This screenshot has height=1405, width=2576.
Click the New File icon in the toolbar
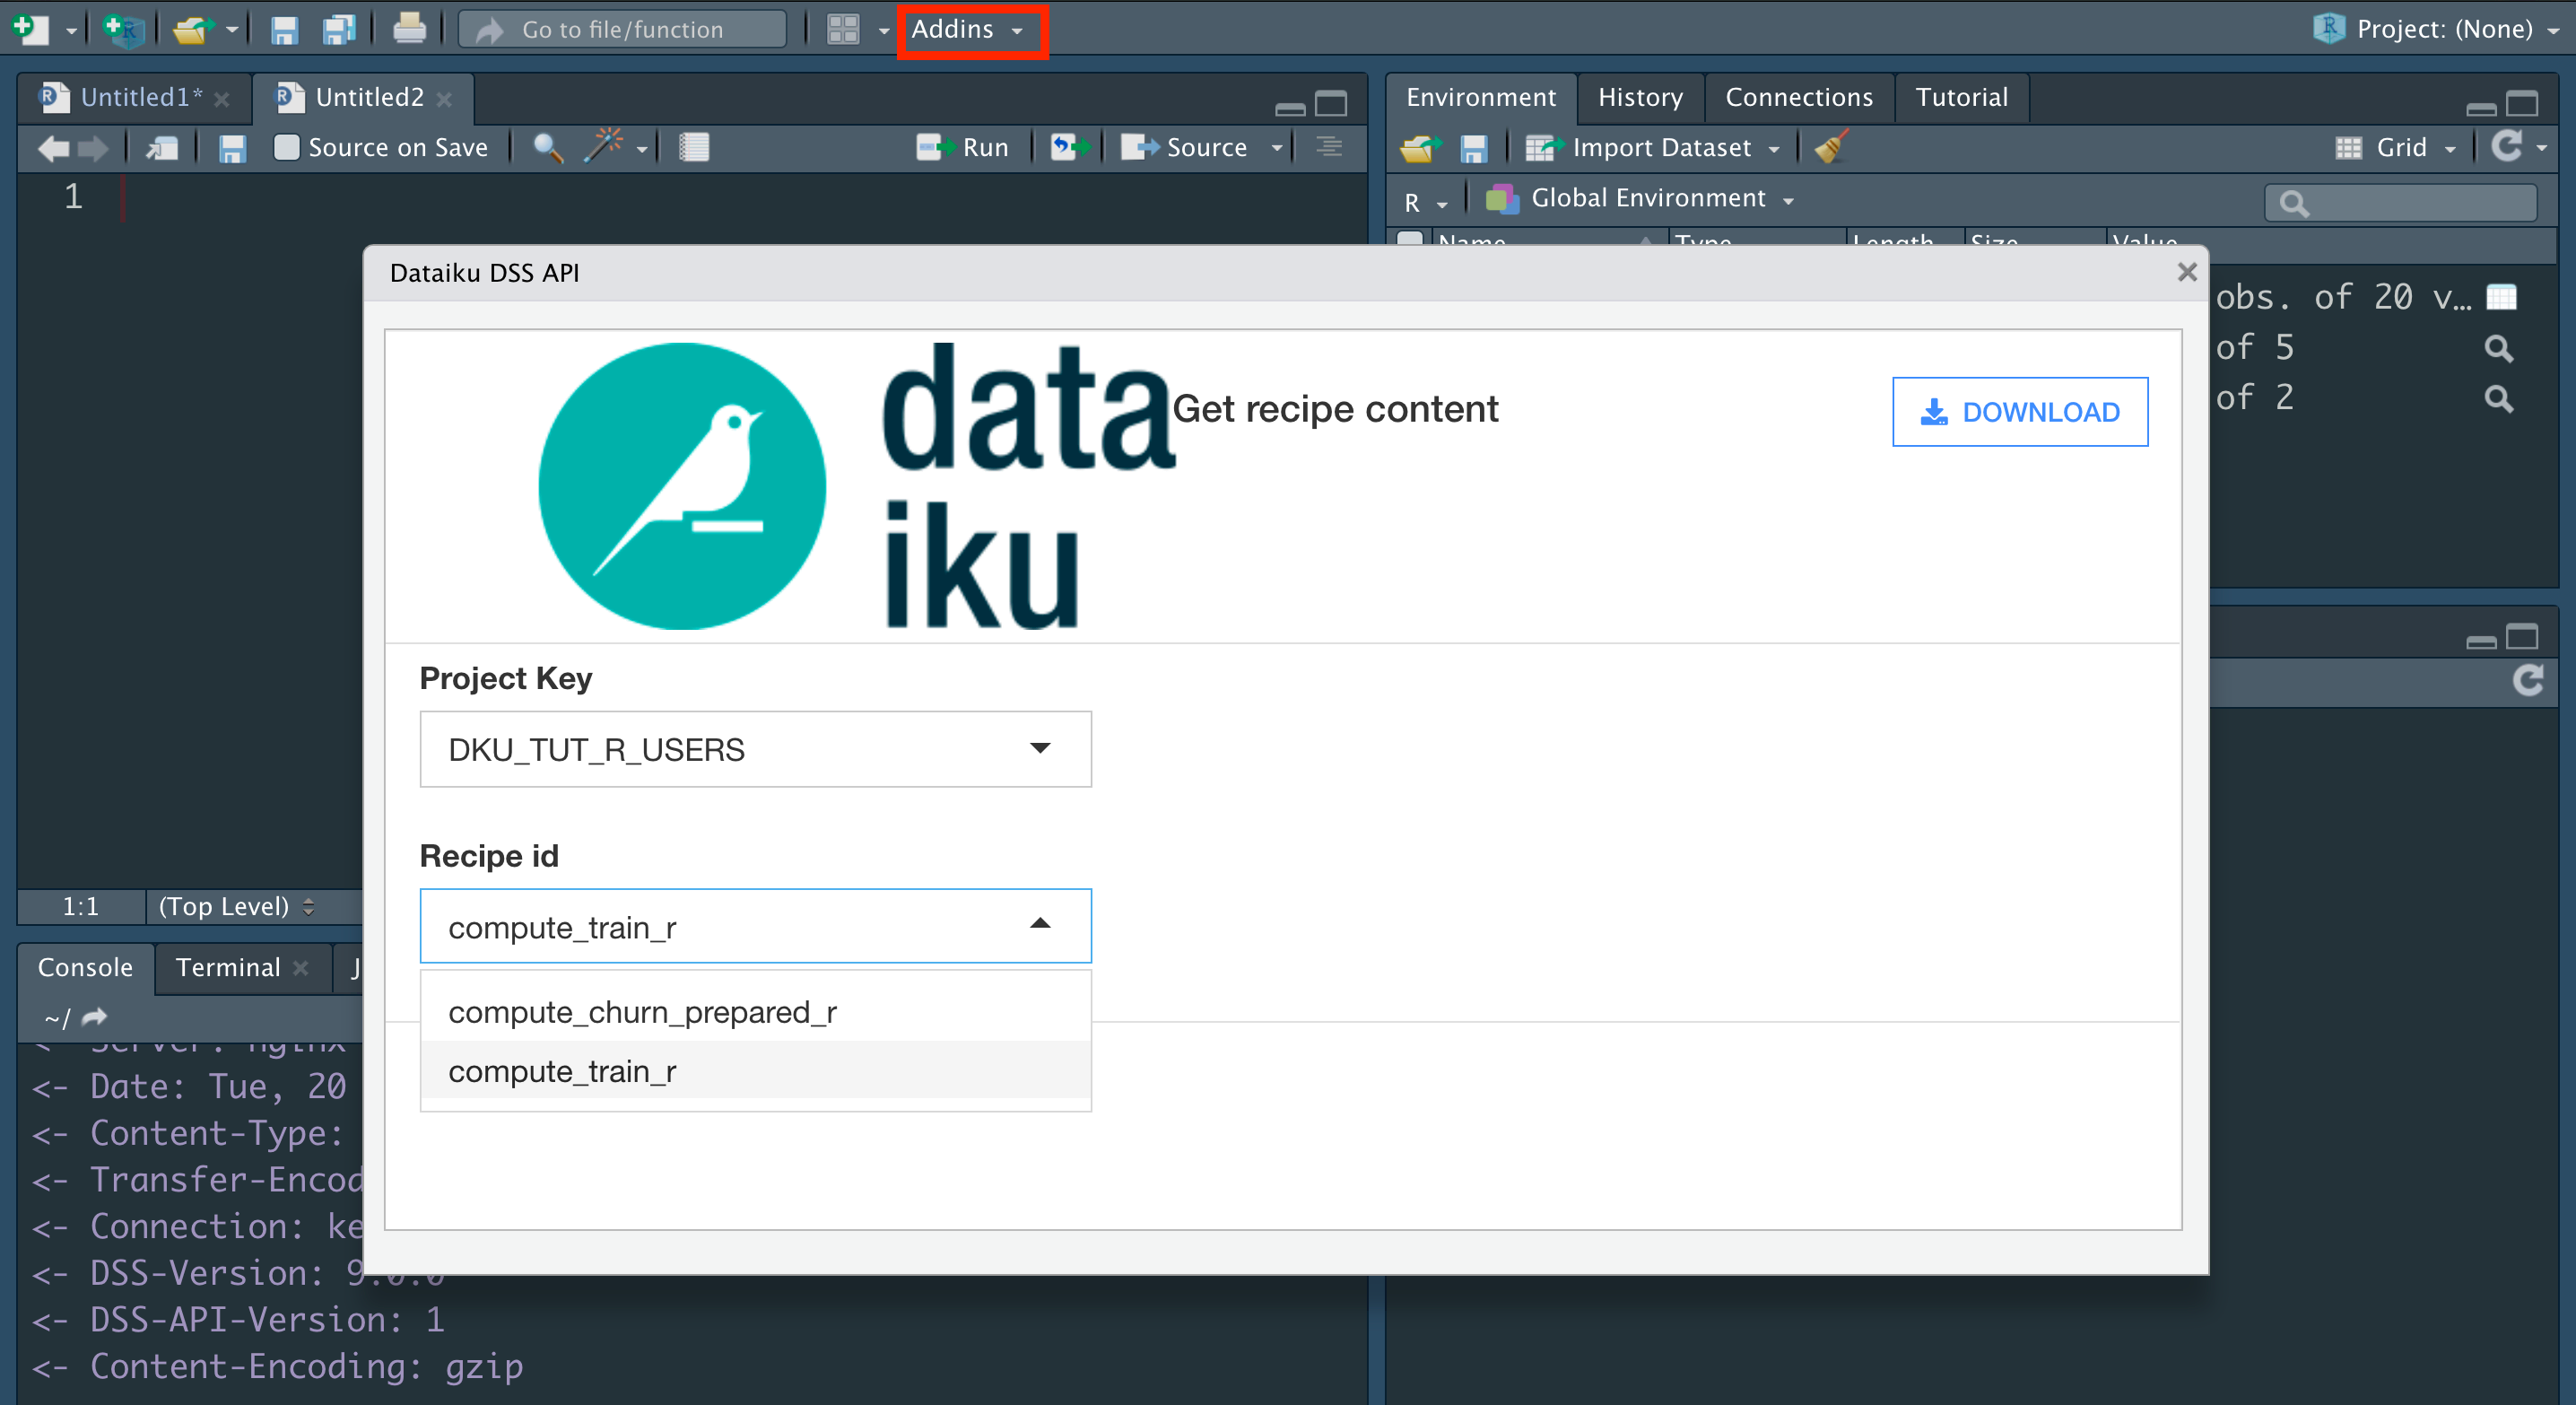30,29
